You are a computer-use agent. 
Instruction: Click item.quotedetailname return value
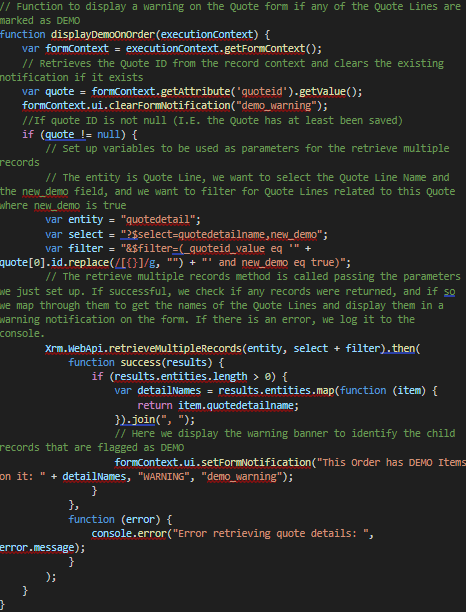[236, 406]
